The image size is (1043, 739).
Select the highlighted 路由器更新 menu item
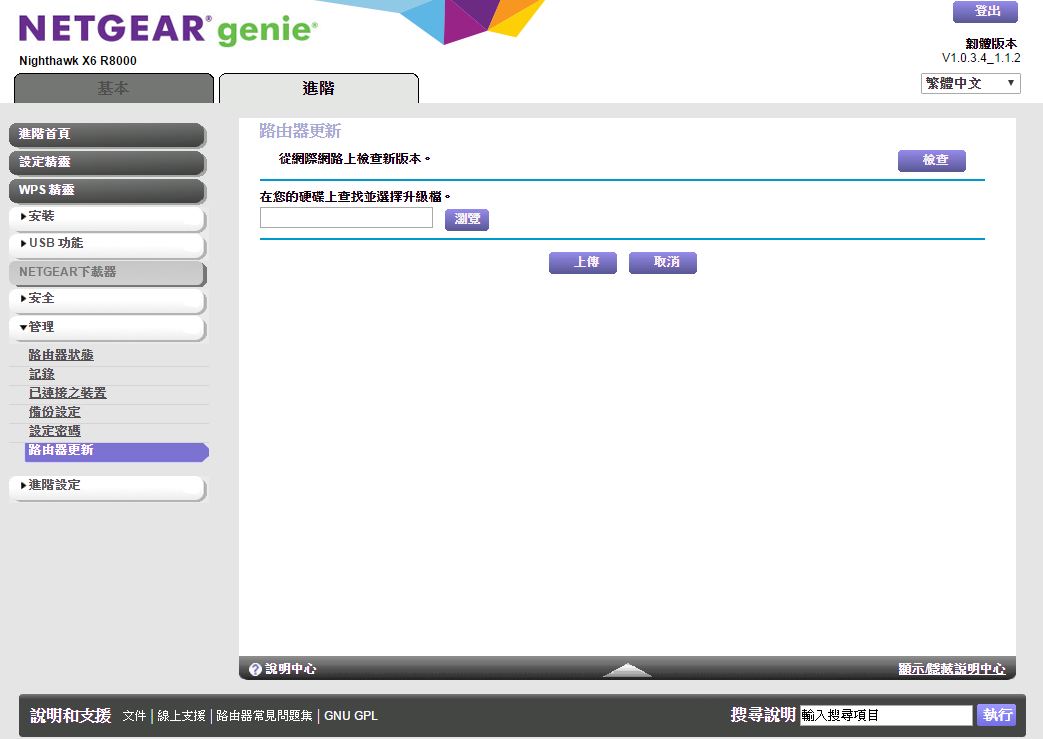[116, 451]
